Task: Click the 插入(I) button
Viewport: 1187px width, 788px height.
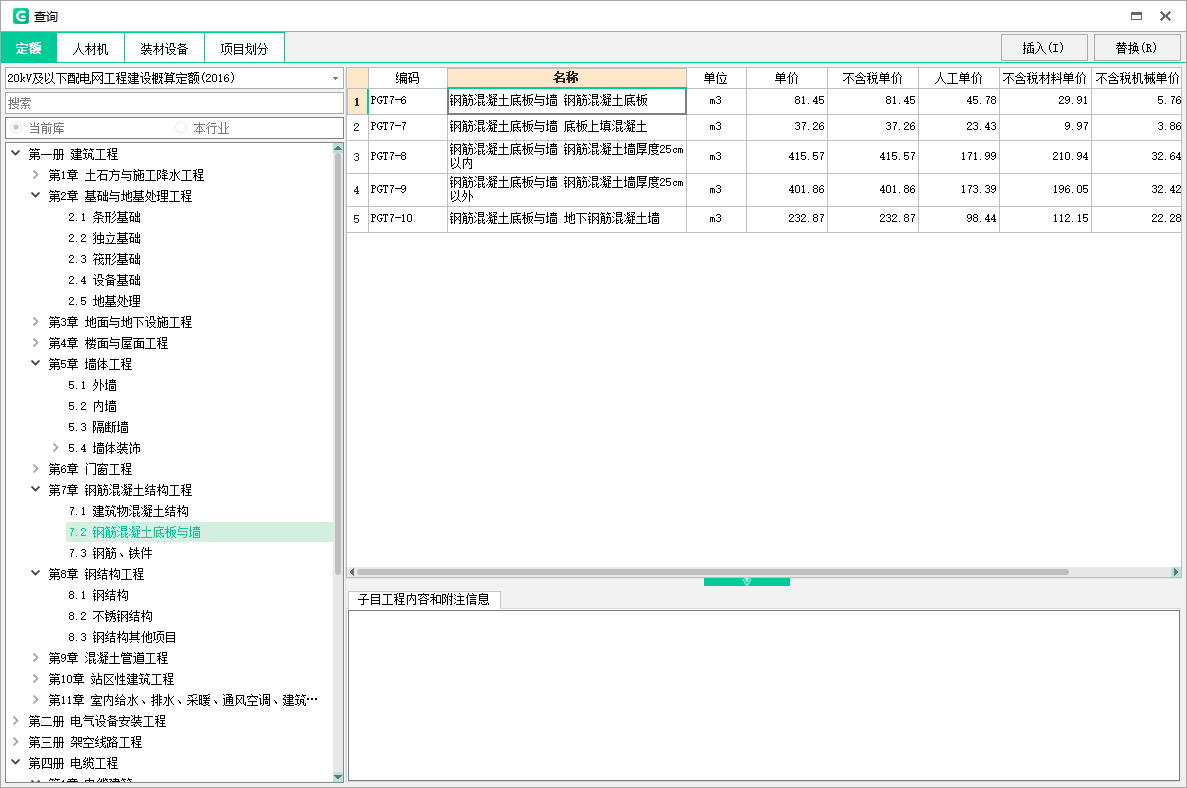Action: pos(1044,48)
